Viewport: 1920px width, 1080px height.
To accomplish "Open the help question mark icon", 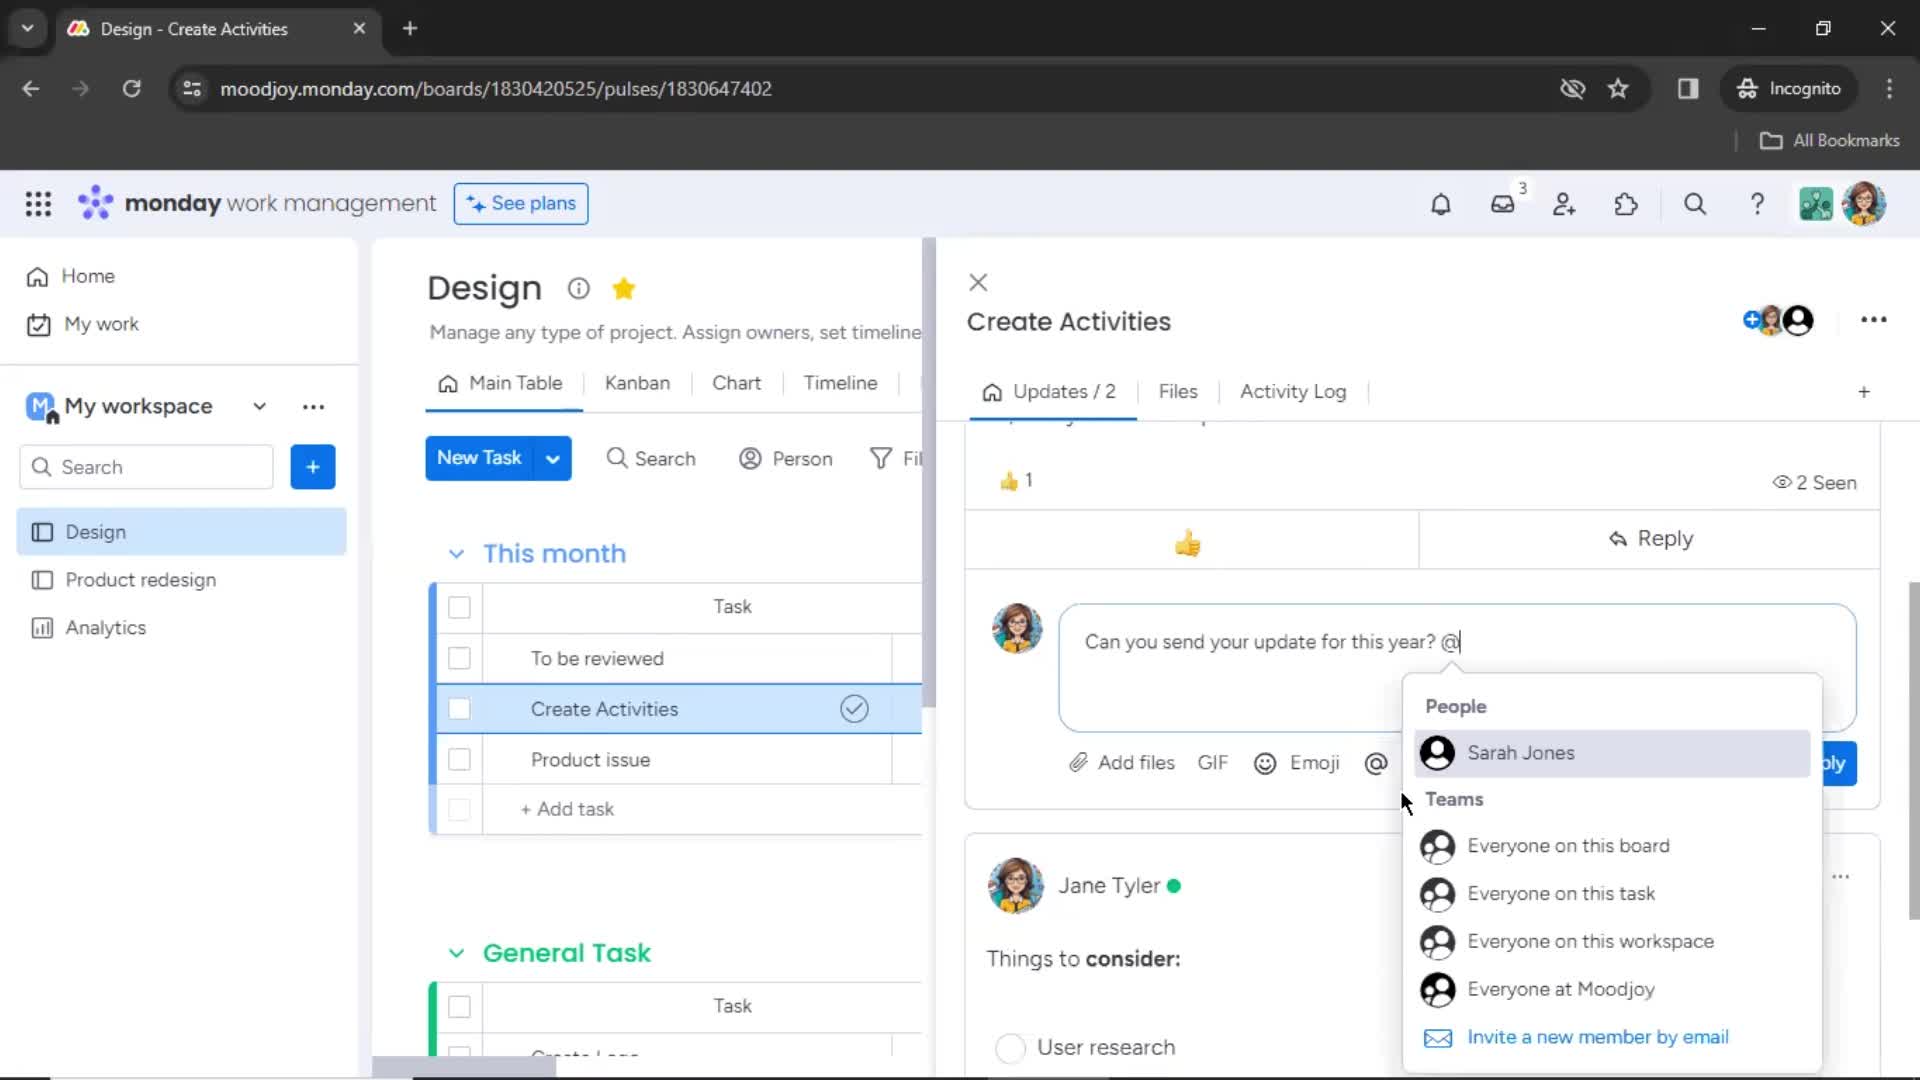I will pyautogui.click(x=1757, y=204).
